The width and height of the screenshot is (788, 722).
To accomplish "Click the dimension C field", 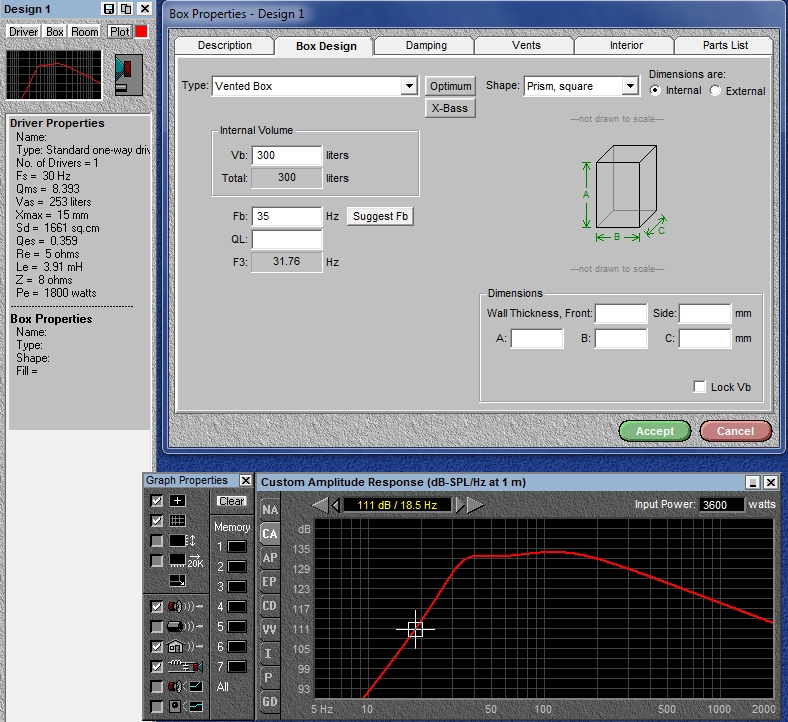I will pyautogui.click(x=705, y=338).
